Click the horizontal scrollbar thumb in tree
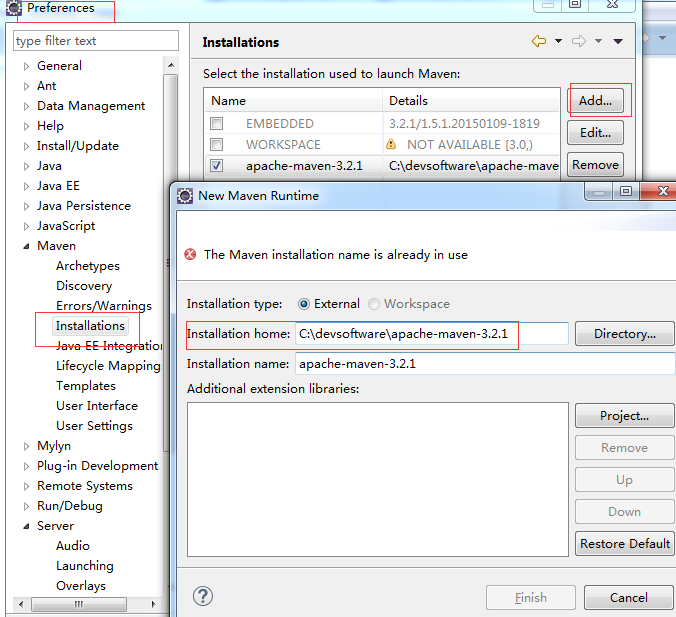 pyautogui.click(x=79, y=604)
